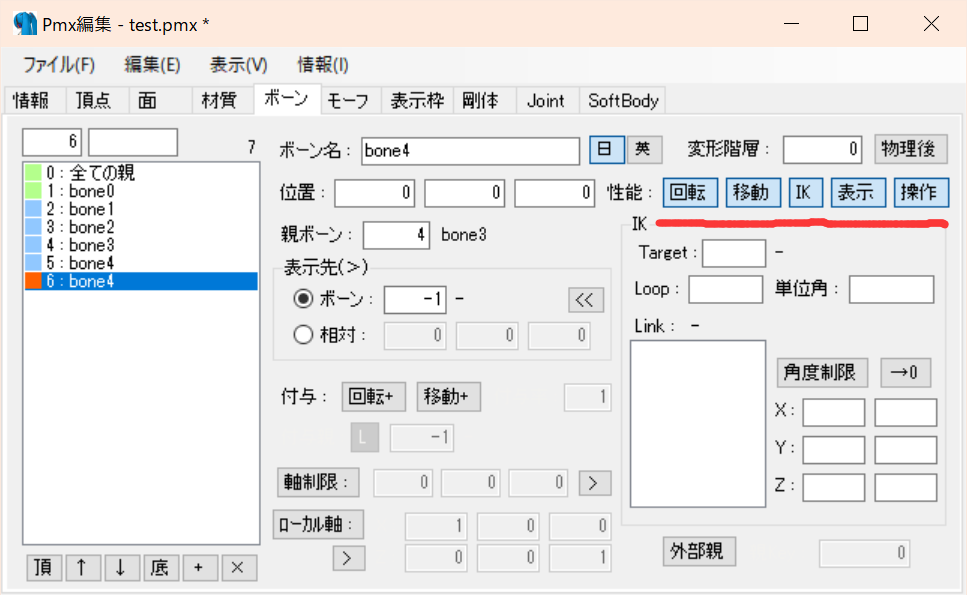Toggle the IK capability button

pos(805,192)
